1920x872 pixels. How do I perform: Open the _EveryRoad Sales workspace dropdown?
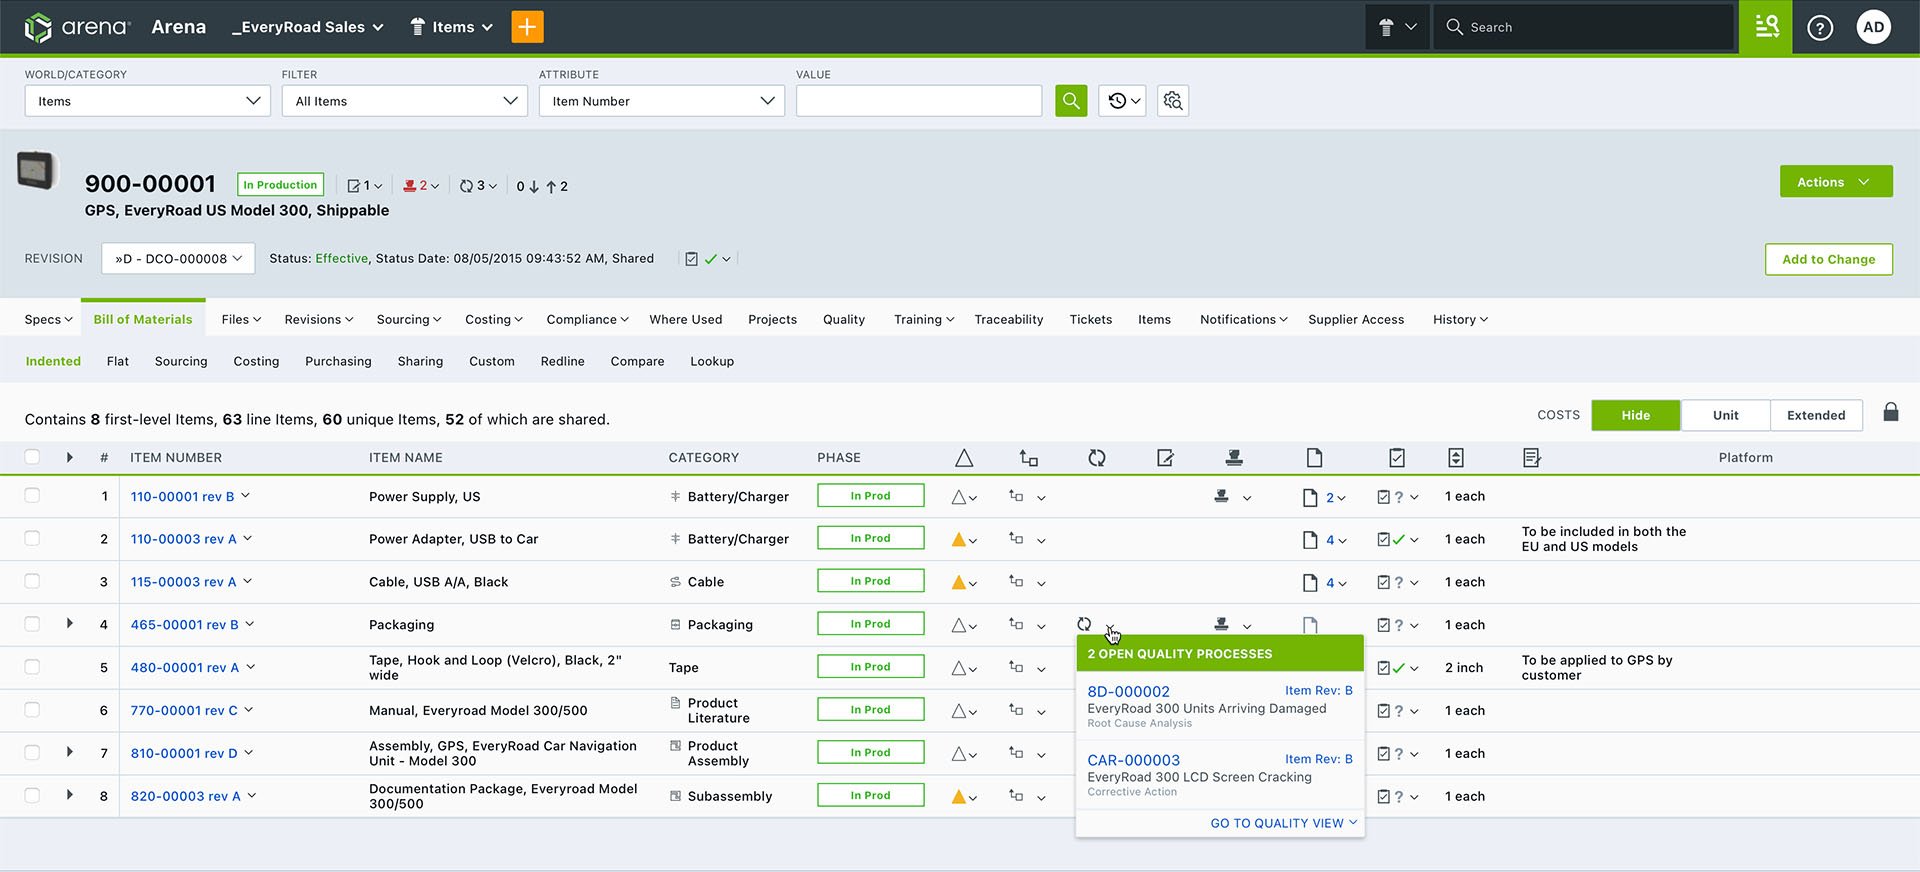pyautogui.click(x=308, y=27)
